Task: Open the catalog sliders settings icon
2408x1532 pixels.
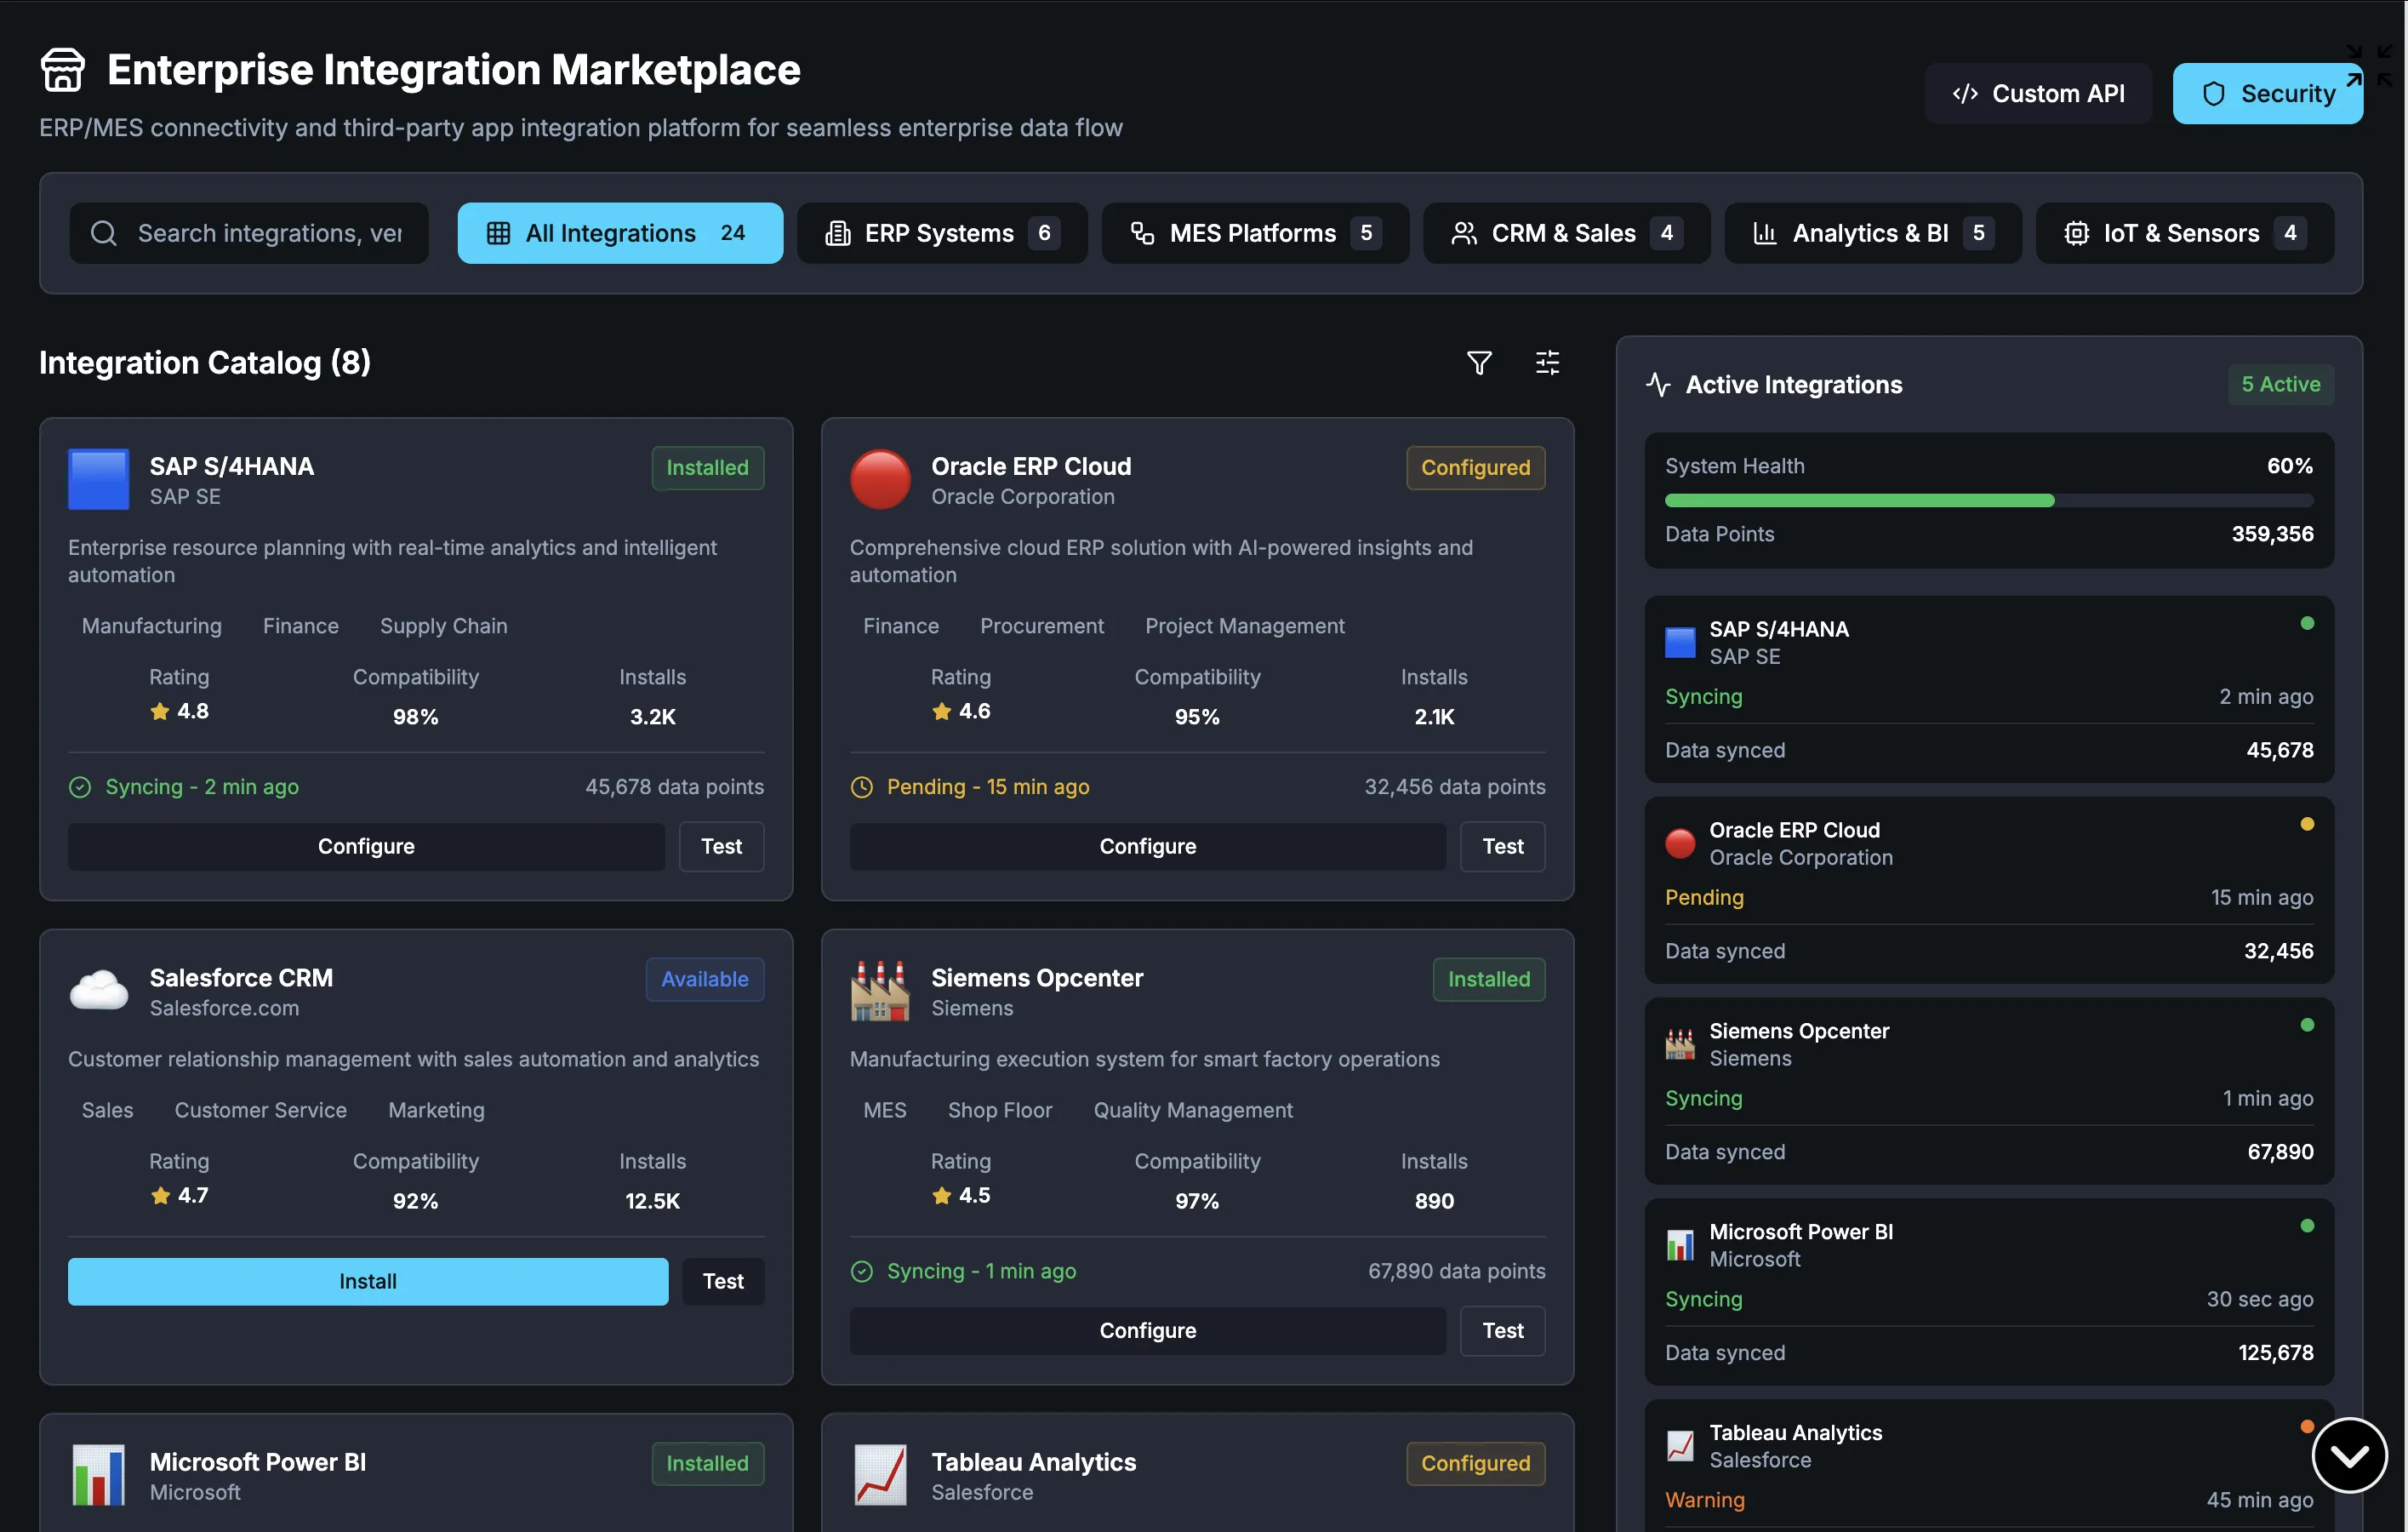Action: click(1547, 363)
